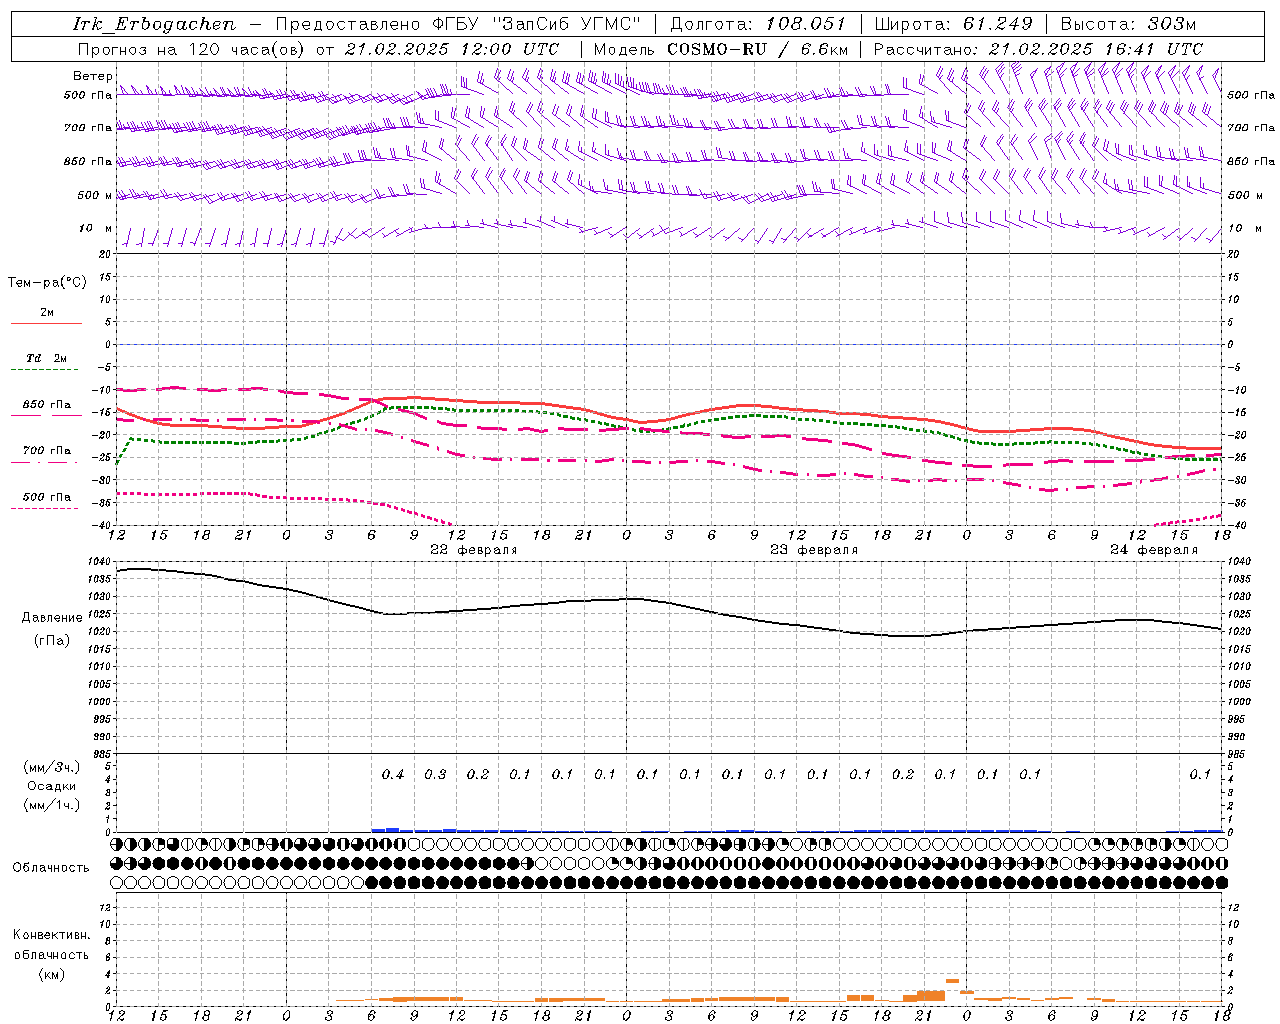Click the "(мм/3ч.)" precipitation unit label
Image resolution: width=1280 pixels, height=1024 pixels.
pyautogui.click(x=52, y=767)
